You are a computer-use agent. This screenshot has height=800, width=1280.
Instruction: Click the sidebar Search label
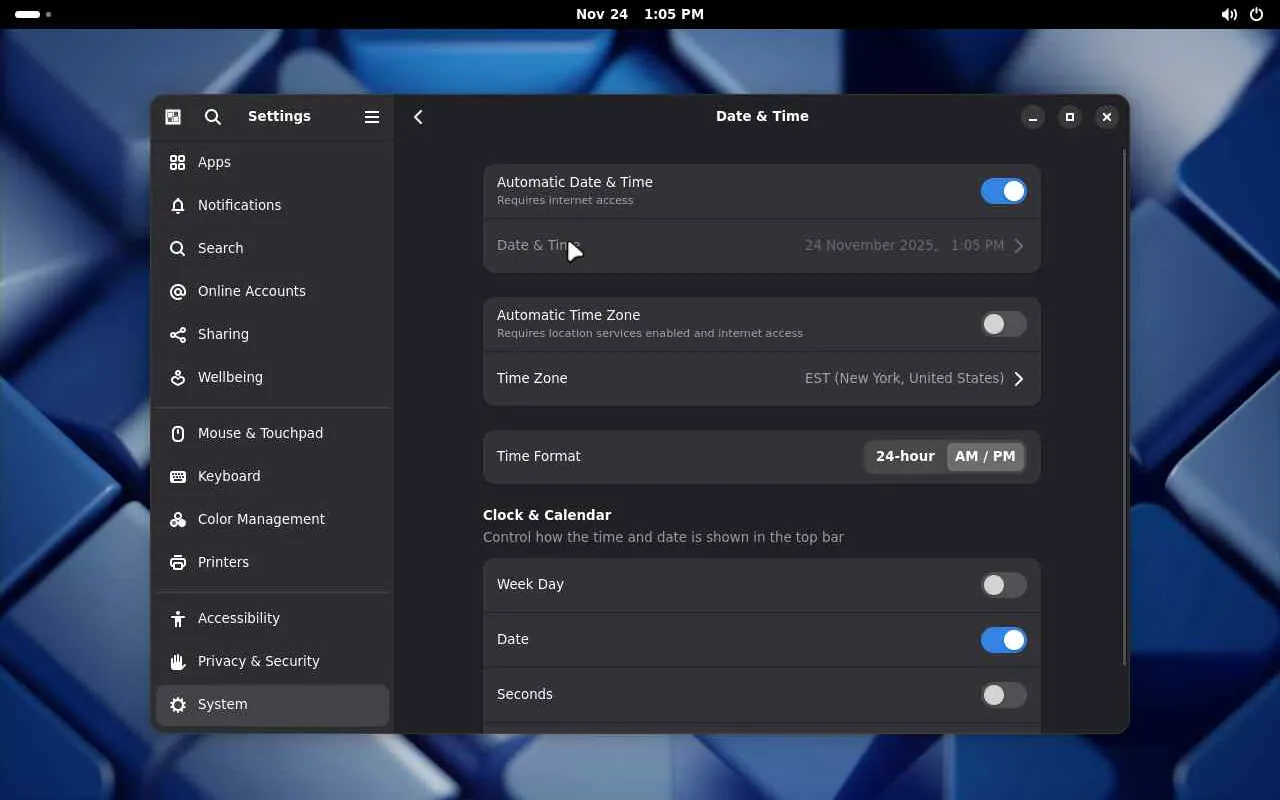click(220, 248)
